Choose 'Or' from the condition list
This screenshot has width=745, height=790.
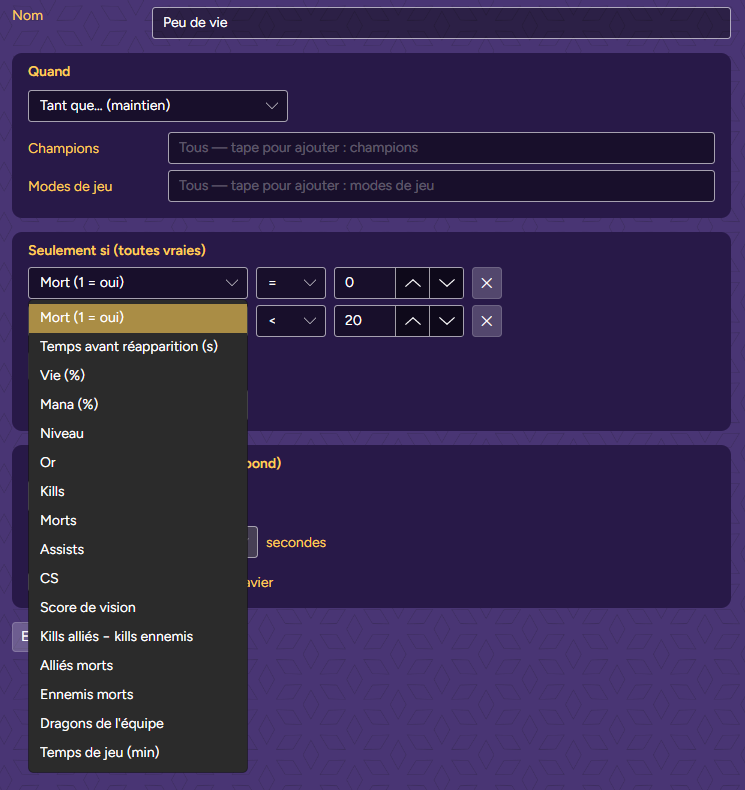click(138, 463)
